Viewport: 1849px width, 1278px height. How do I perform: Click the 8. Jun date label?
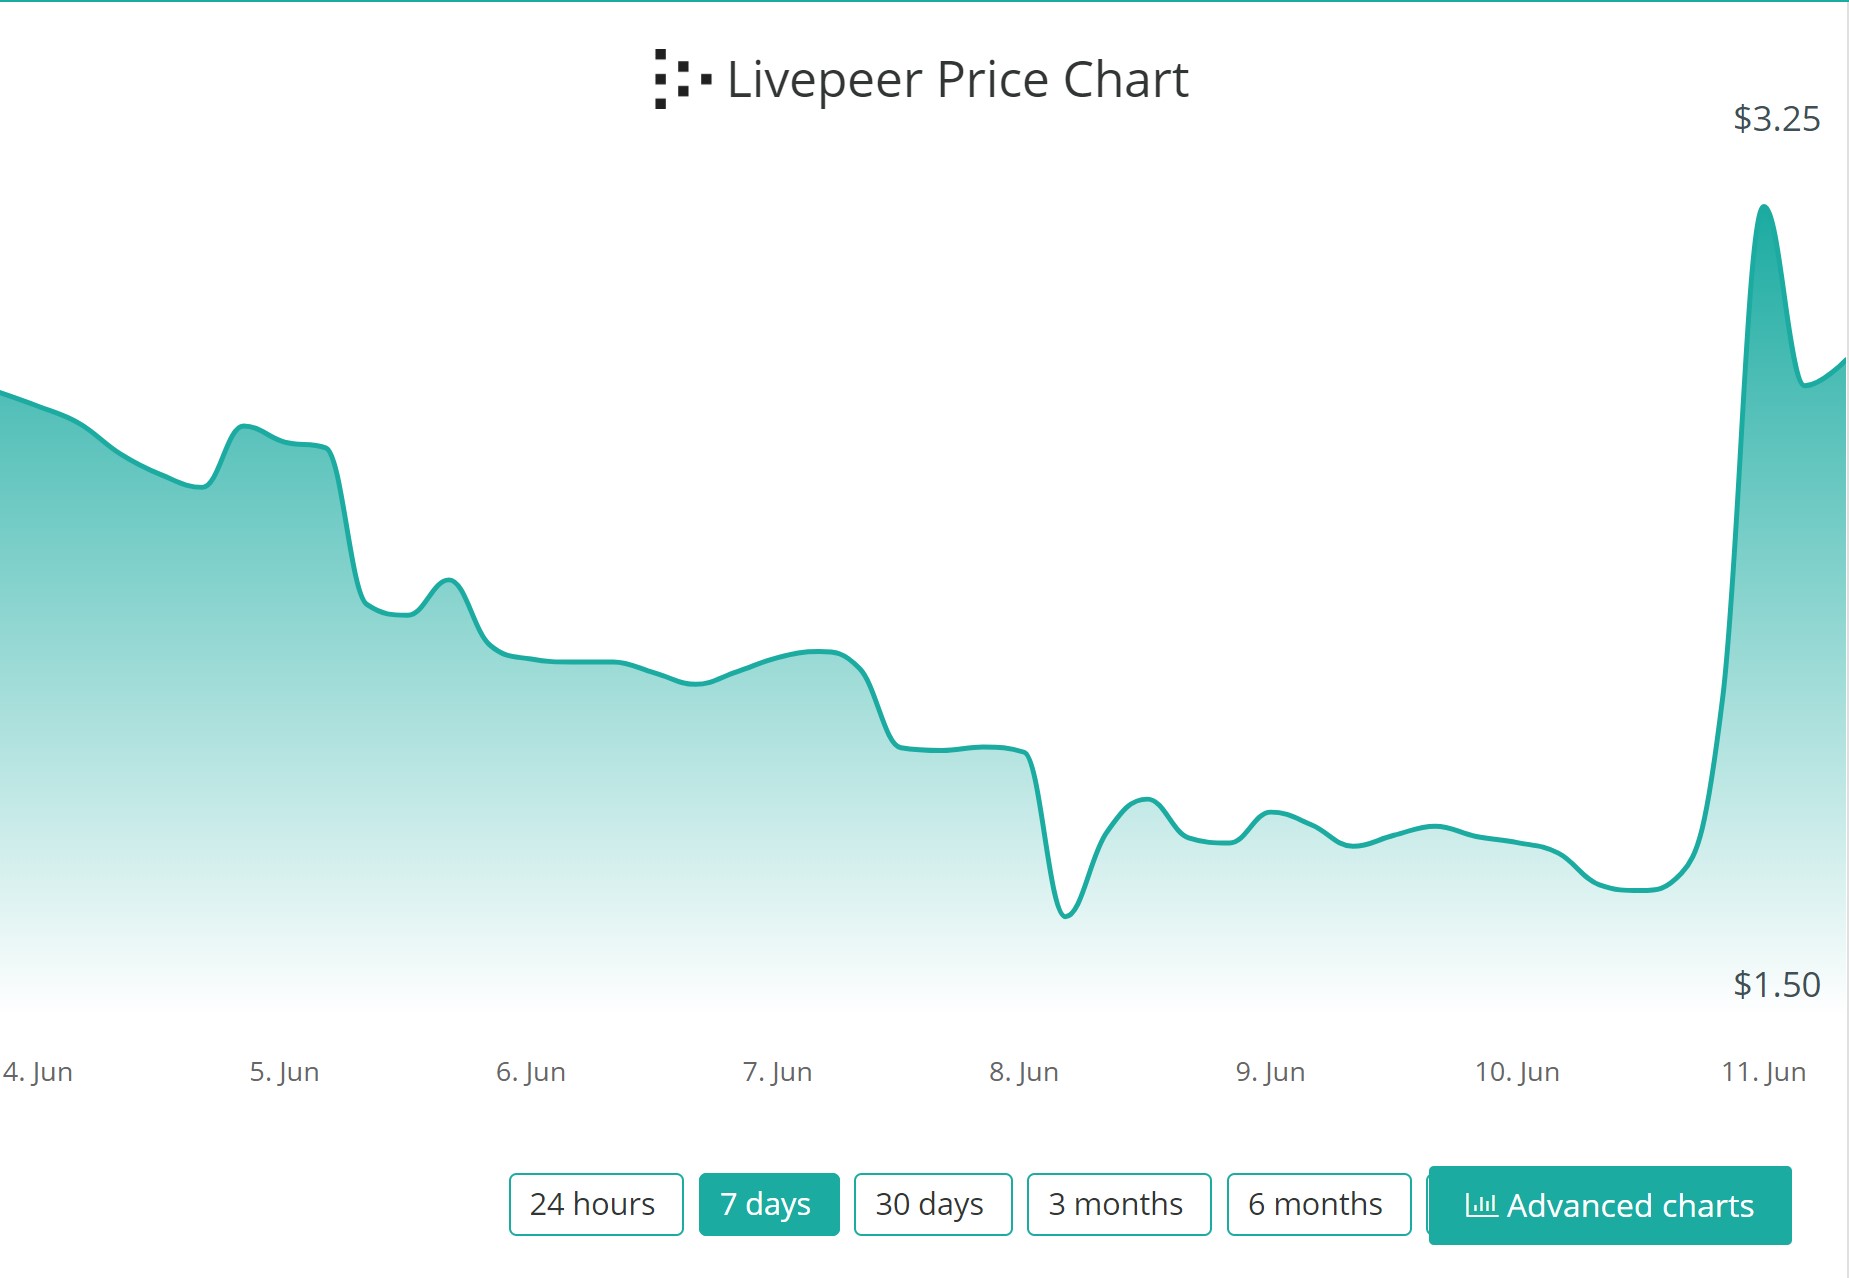point(1024,1072)
